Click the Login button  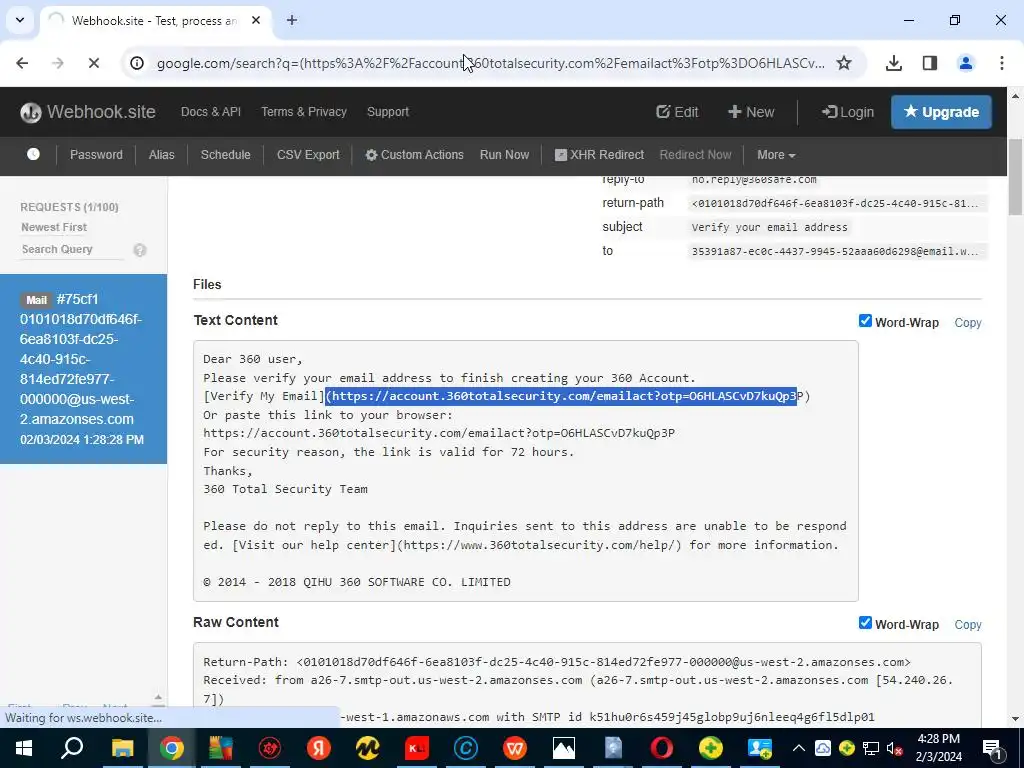[848, 112]
